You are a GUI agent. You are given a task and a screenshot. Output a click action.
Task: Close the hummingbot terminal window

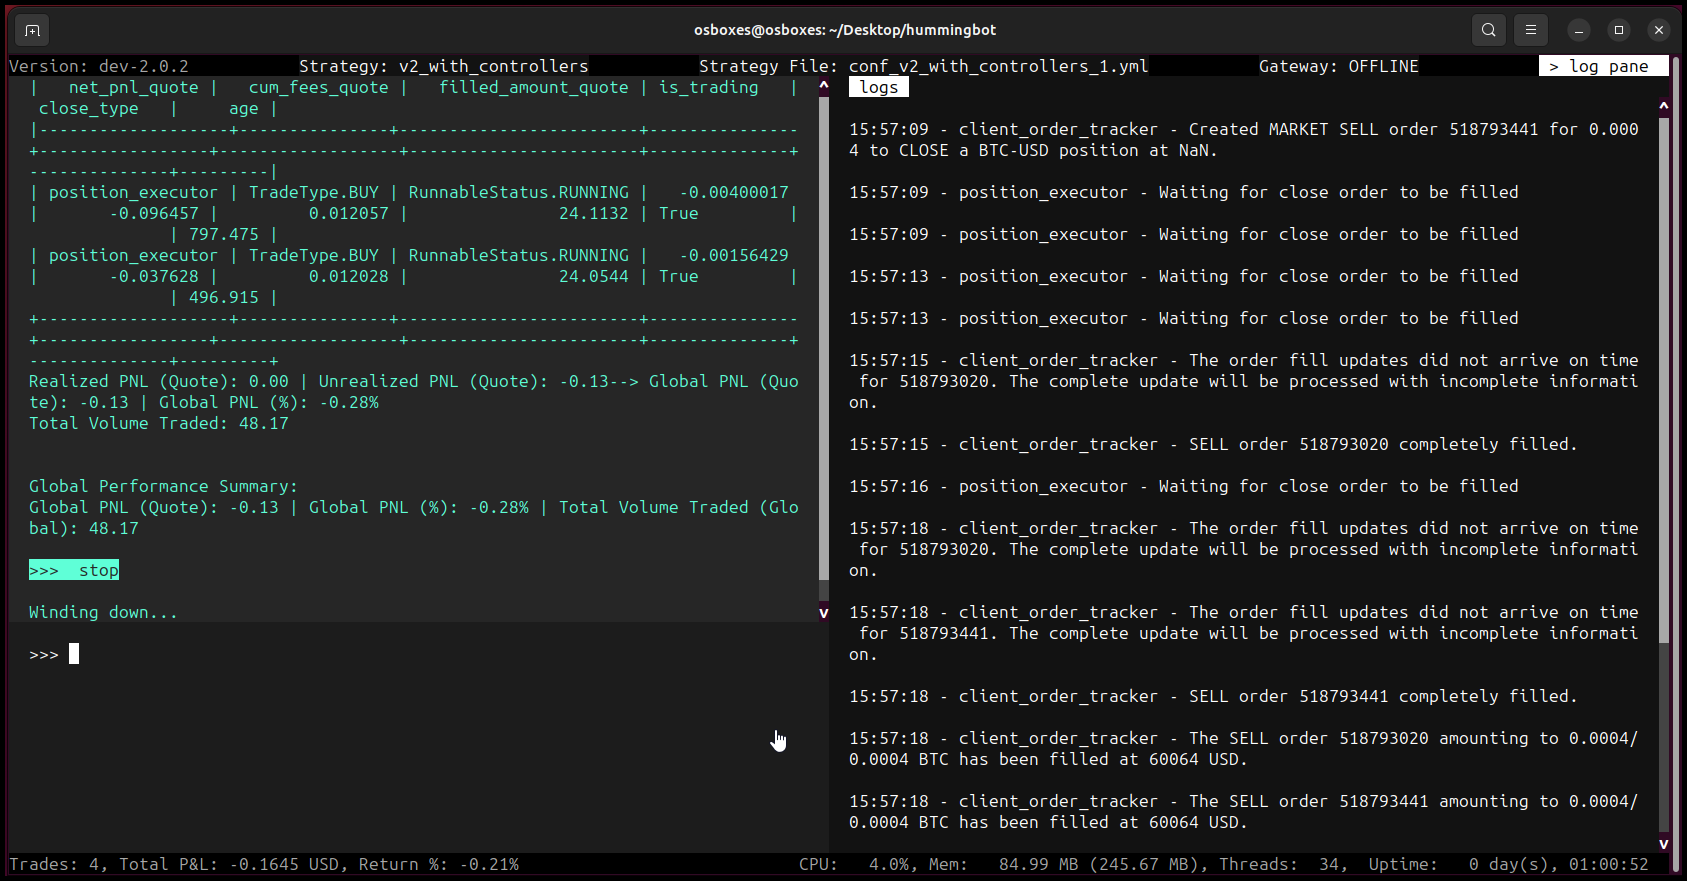[1659, 30]
